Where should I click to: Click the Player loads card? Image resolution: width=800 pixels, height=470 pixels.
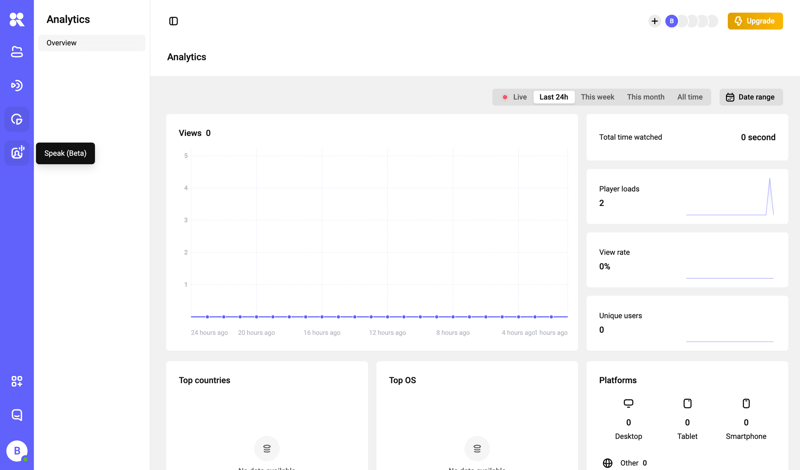(687, 196)
